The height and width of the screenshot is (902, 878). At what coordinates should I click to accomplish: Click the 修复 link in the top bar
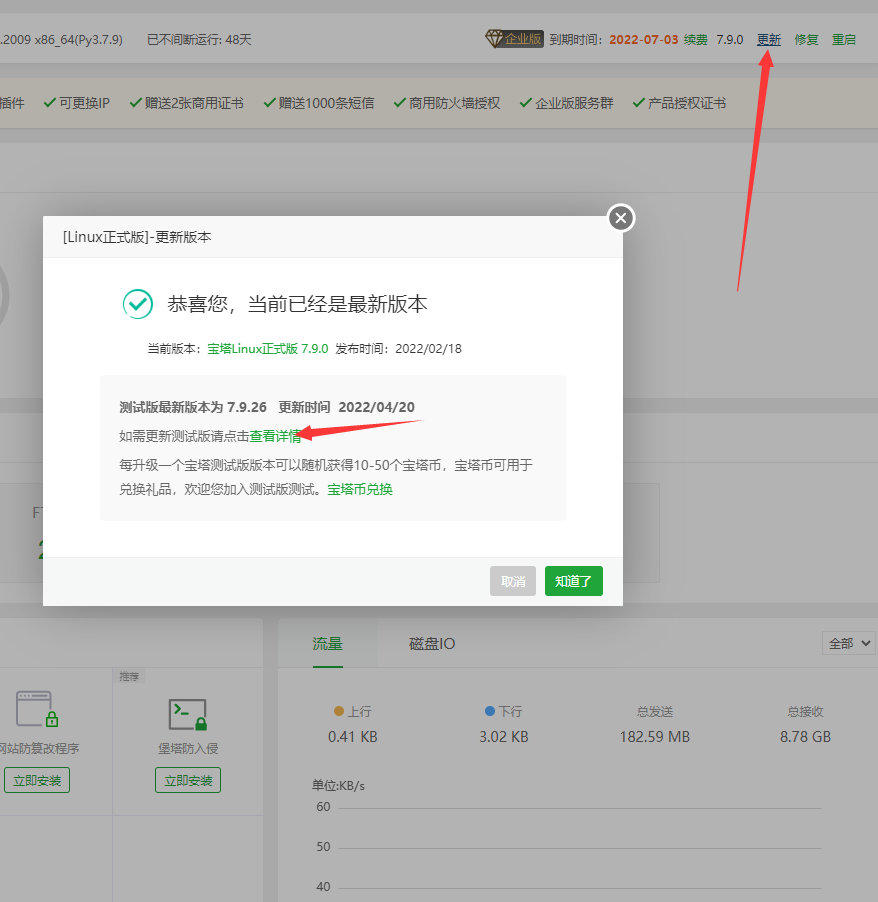[806, 40]
